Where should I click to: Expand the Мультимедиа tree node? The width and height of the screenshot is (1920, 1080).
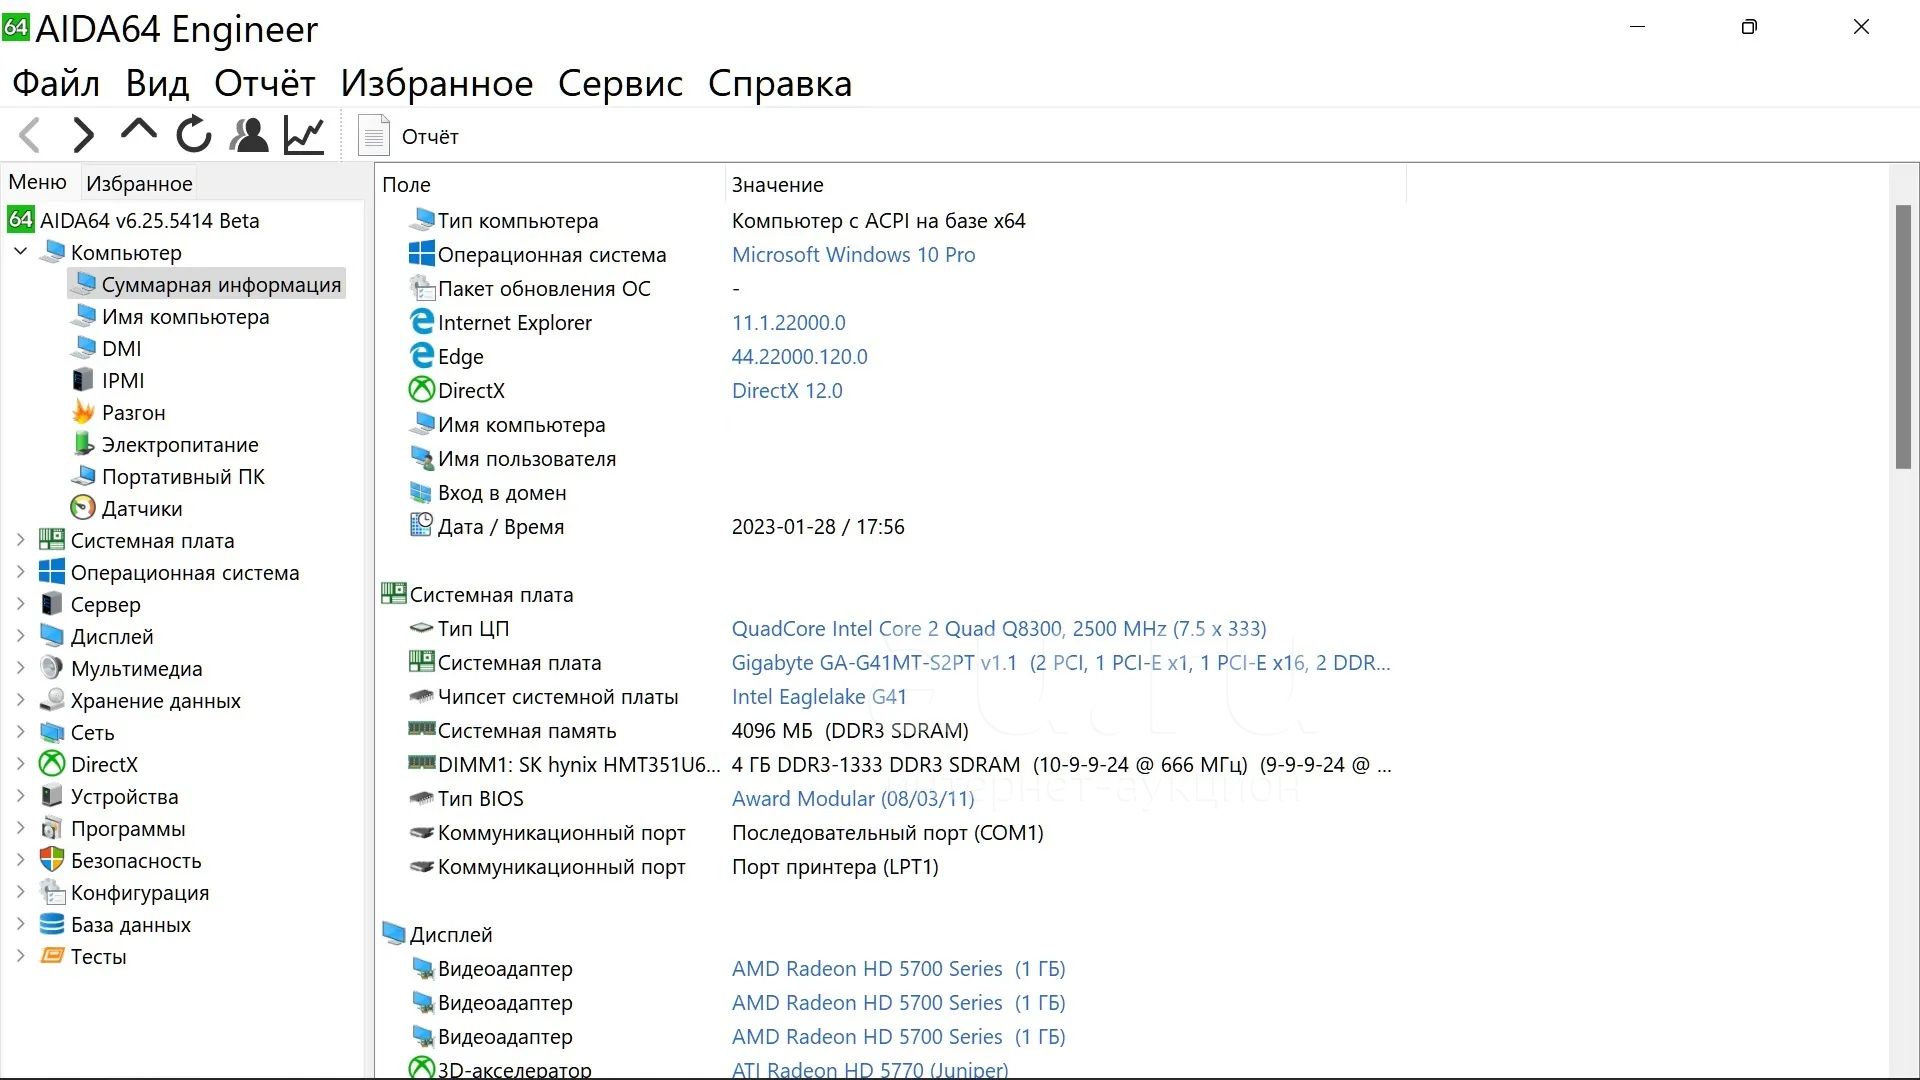pyautogui.click(x=21, y=668)
